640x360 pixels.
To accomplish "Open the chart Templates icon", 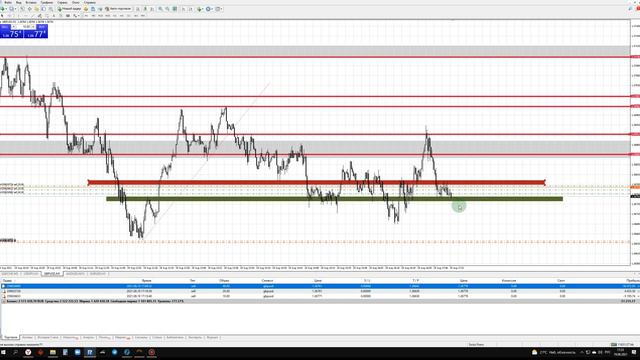I will tap(218, 9).
